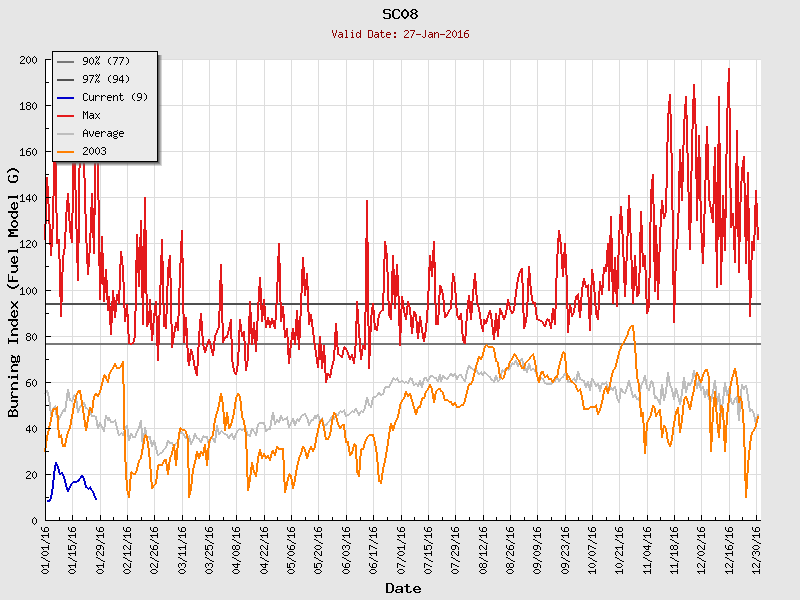Select the 01/01/16 date tick label
Viewport: 800px width, 600px height.
pyautogui.click(x=46, y=552)
